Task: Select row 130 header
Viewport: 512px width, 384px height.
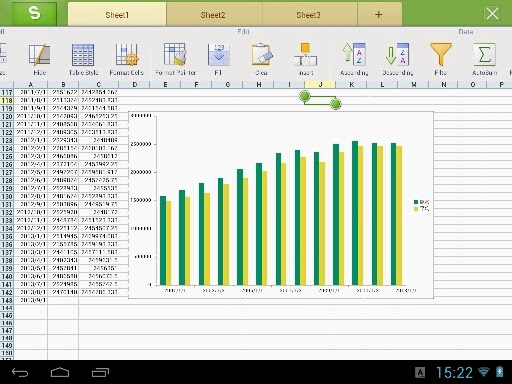Action: (7, 196)
